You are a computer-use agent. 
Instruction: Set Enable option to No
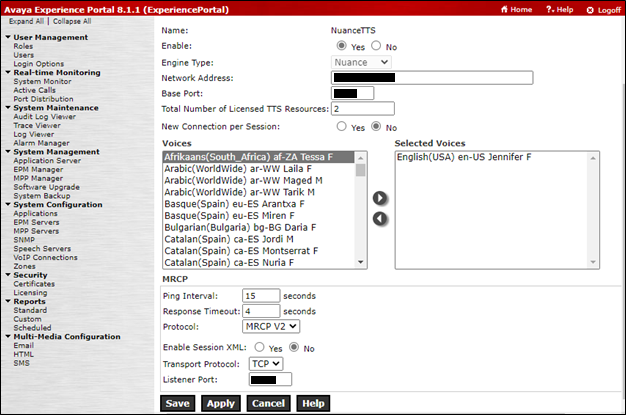tap(376, 46)
